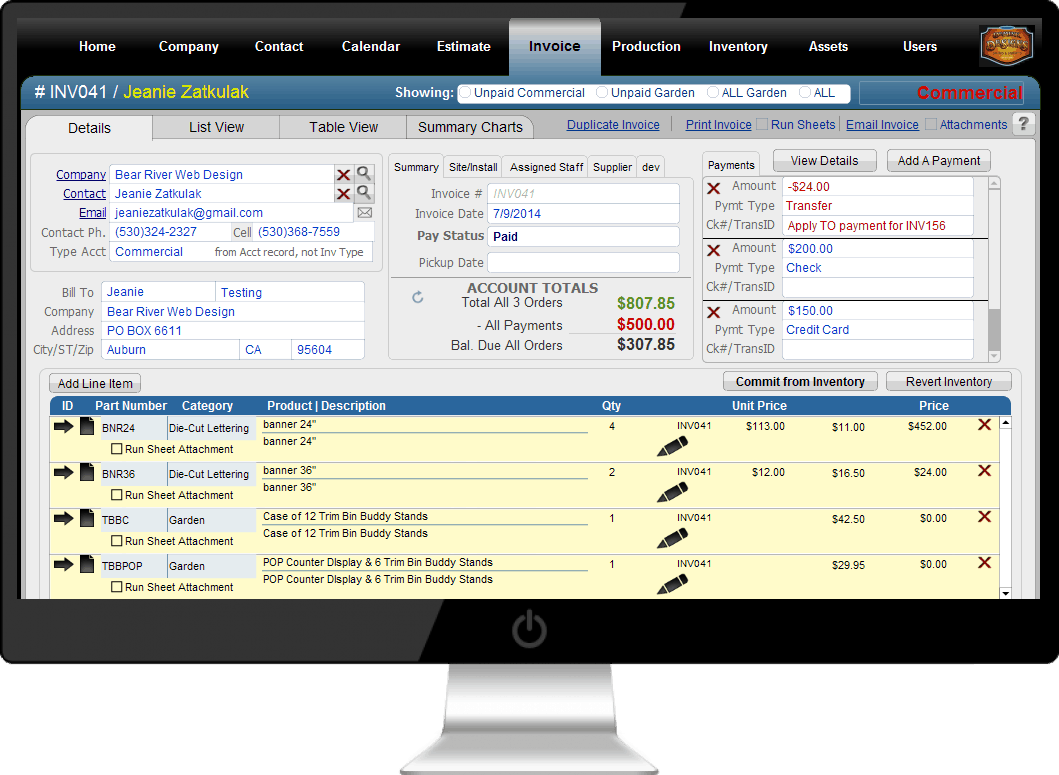This screenshot has width=1059, height=775.
Task: Click the Add A Payment button
Action: pos(938,161)
